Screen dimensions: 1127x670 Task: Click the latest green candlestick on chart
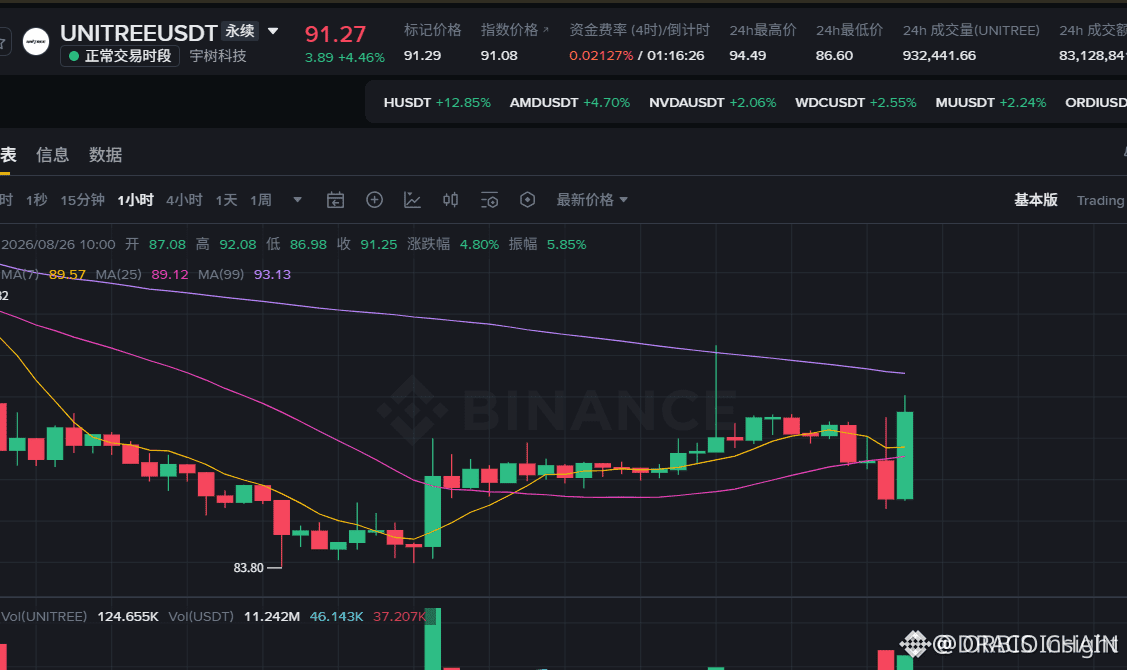click(x=905, y=455)
